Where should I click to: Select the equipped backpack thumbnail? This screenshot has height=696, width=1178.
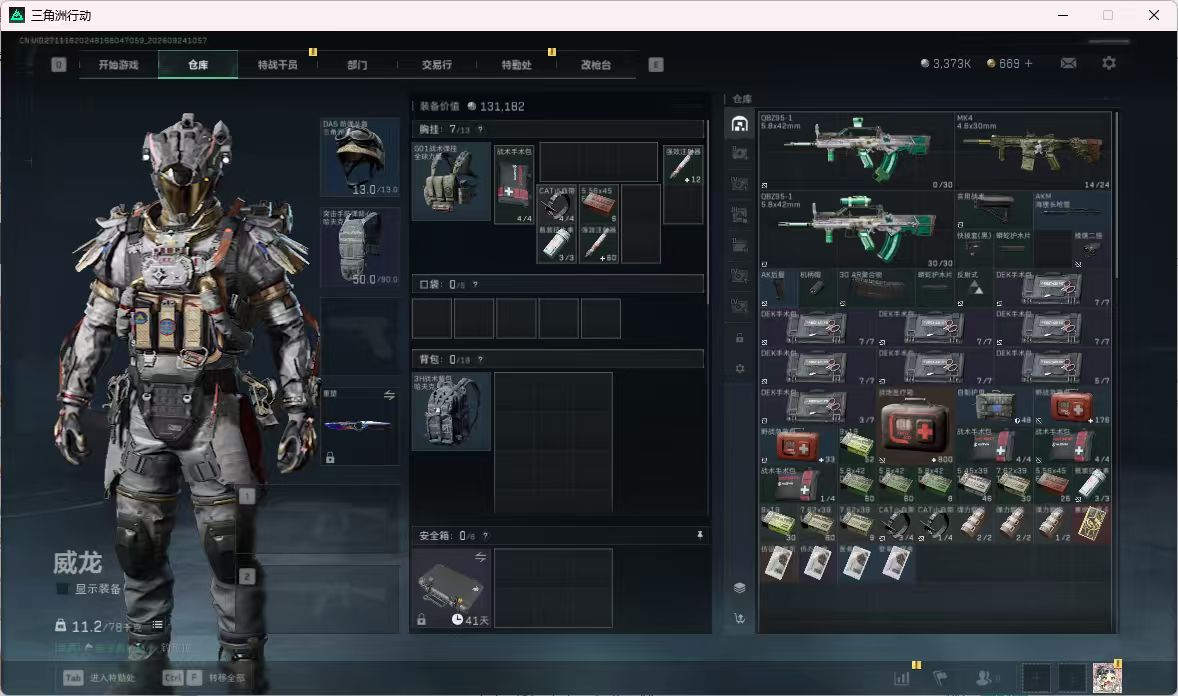(x=451, y=411)
